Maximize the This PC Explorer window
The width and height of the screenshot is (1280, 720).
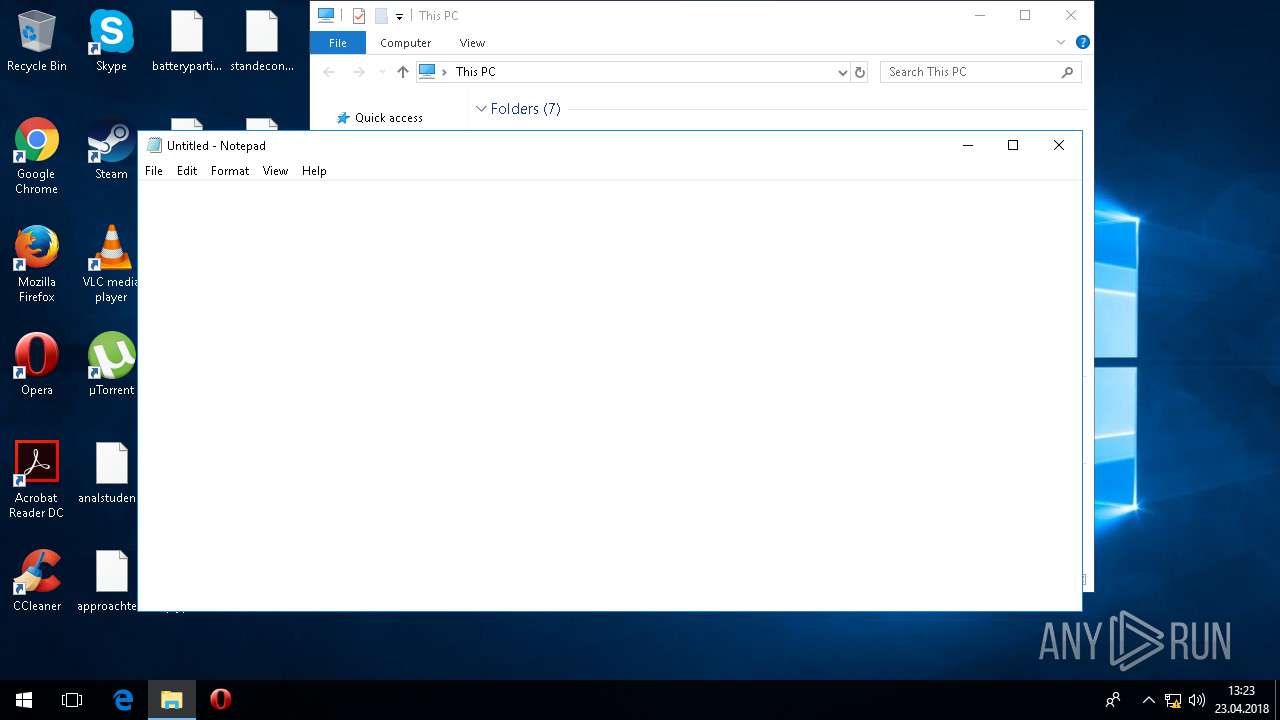(x=1025, y=15)
